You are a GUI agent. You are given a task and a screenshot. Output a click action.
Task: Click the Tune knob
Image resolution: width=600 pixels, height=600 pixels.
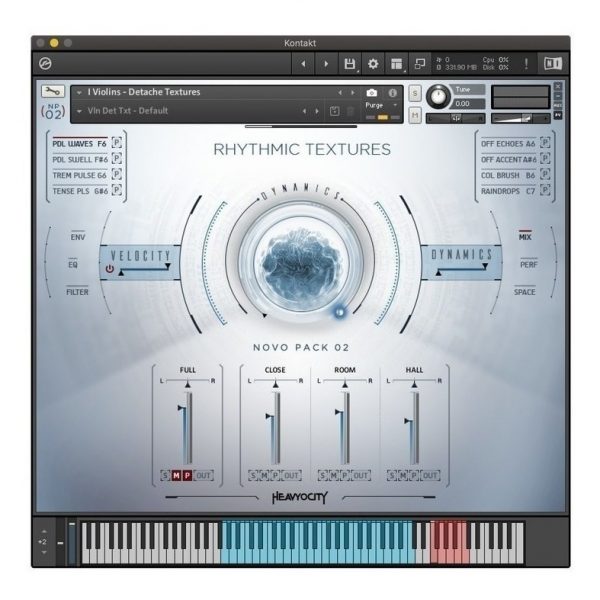pyautogui.click(x=438, y=96)
